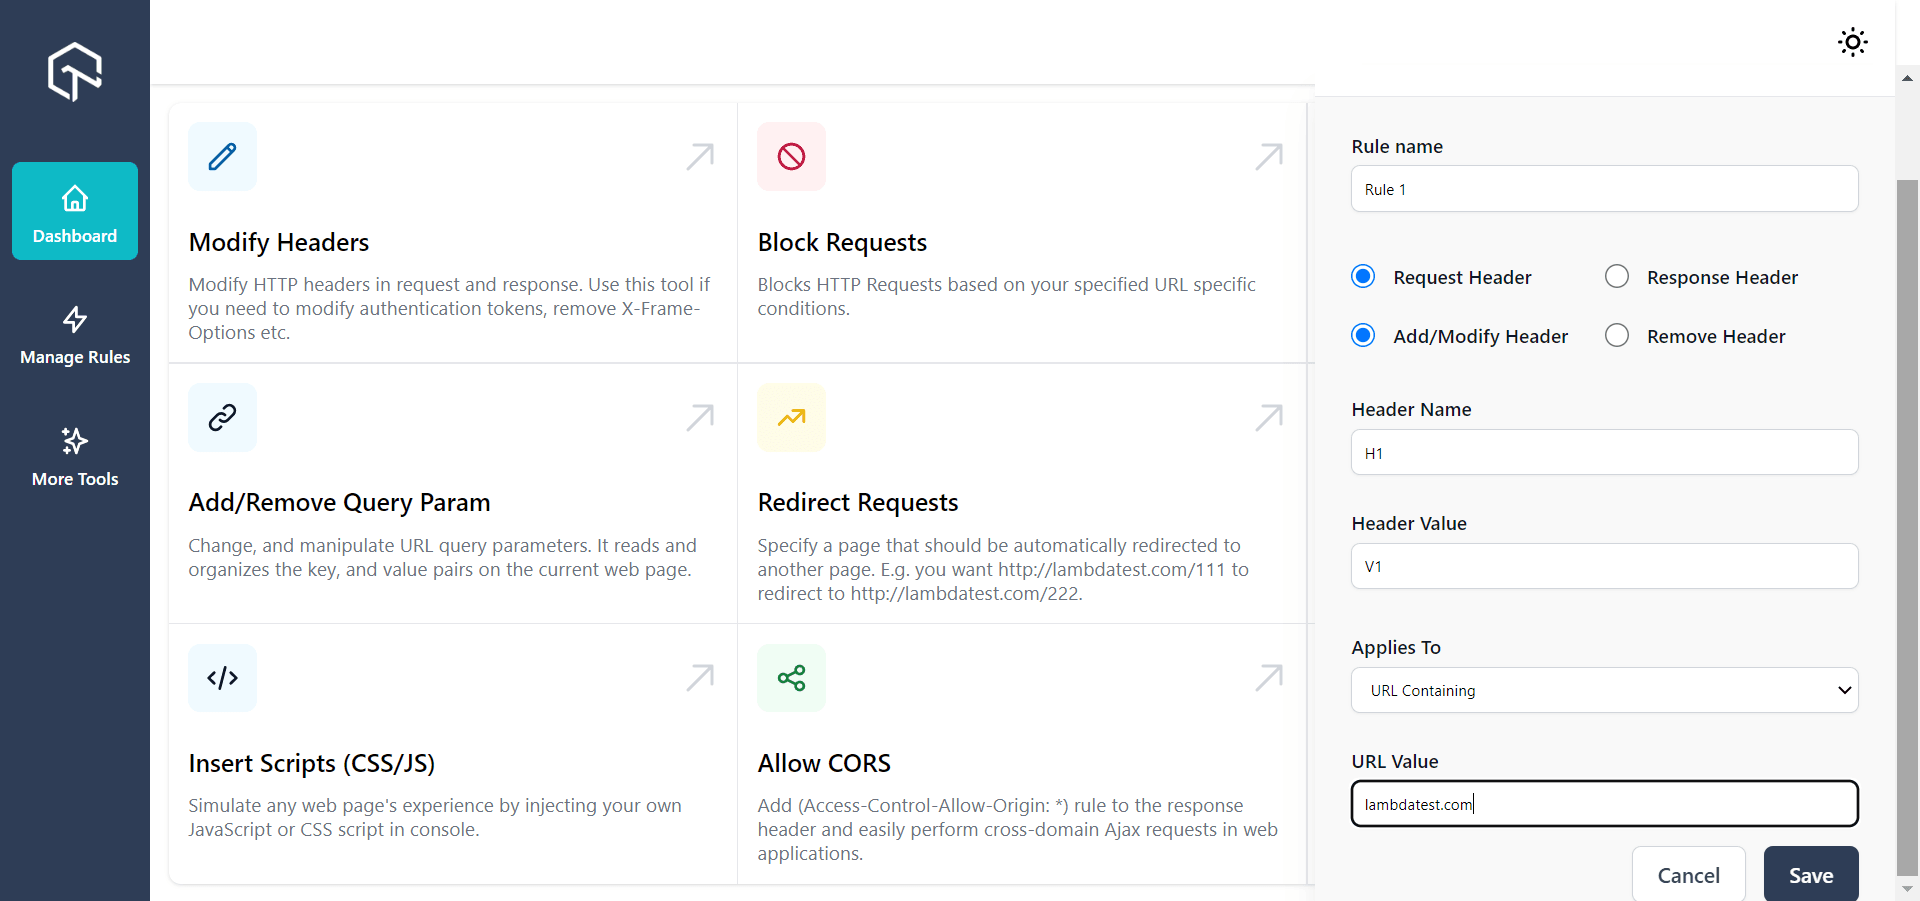Image resolution: width=1920 pixels, height=901 pixels.
Task: Click the Add/Remove Query Param link icon
Action: [222, 417]
